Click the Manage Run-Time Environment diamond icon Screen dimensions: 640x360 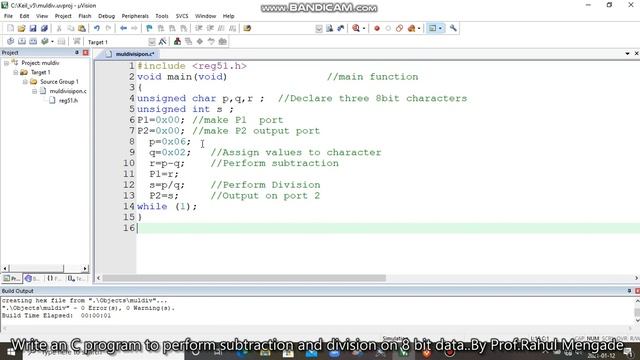coord(200,42)
